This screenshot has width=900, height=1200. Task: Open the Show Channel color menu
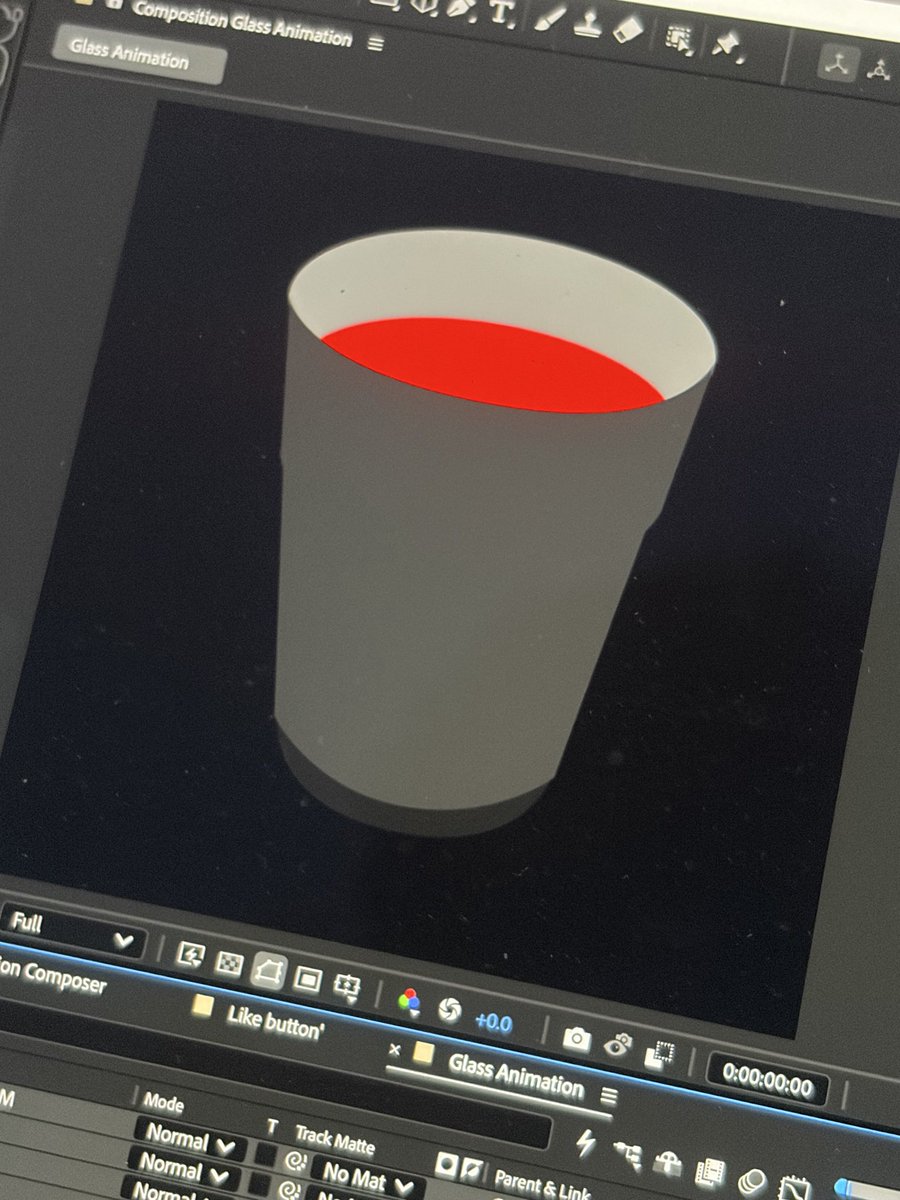(x=409, y=1001)
